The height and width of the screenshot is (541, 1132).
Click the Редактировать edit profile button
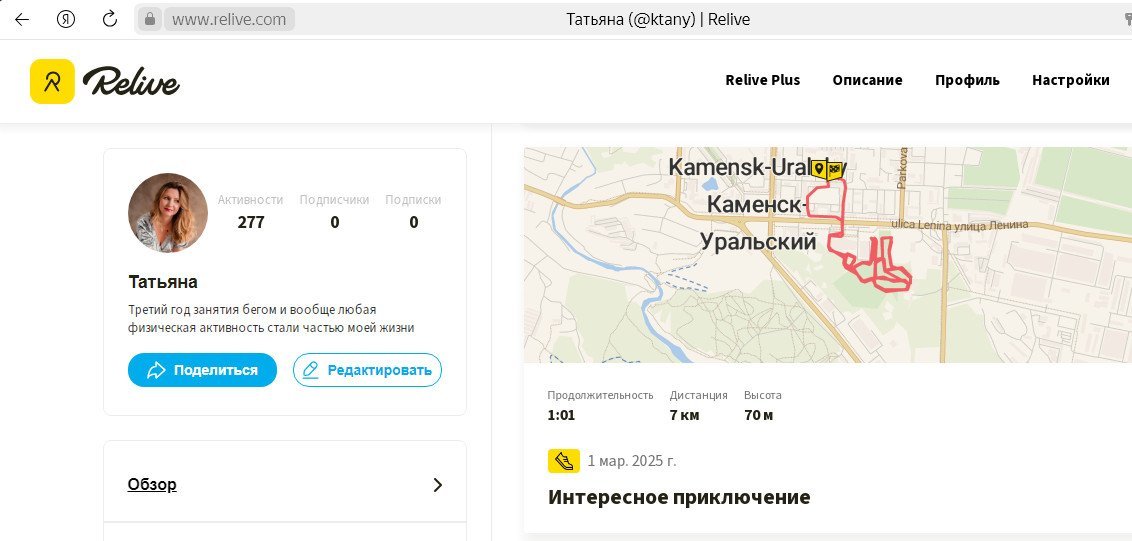click(x=367, y=370)
